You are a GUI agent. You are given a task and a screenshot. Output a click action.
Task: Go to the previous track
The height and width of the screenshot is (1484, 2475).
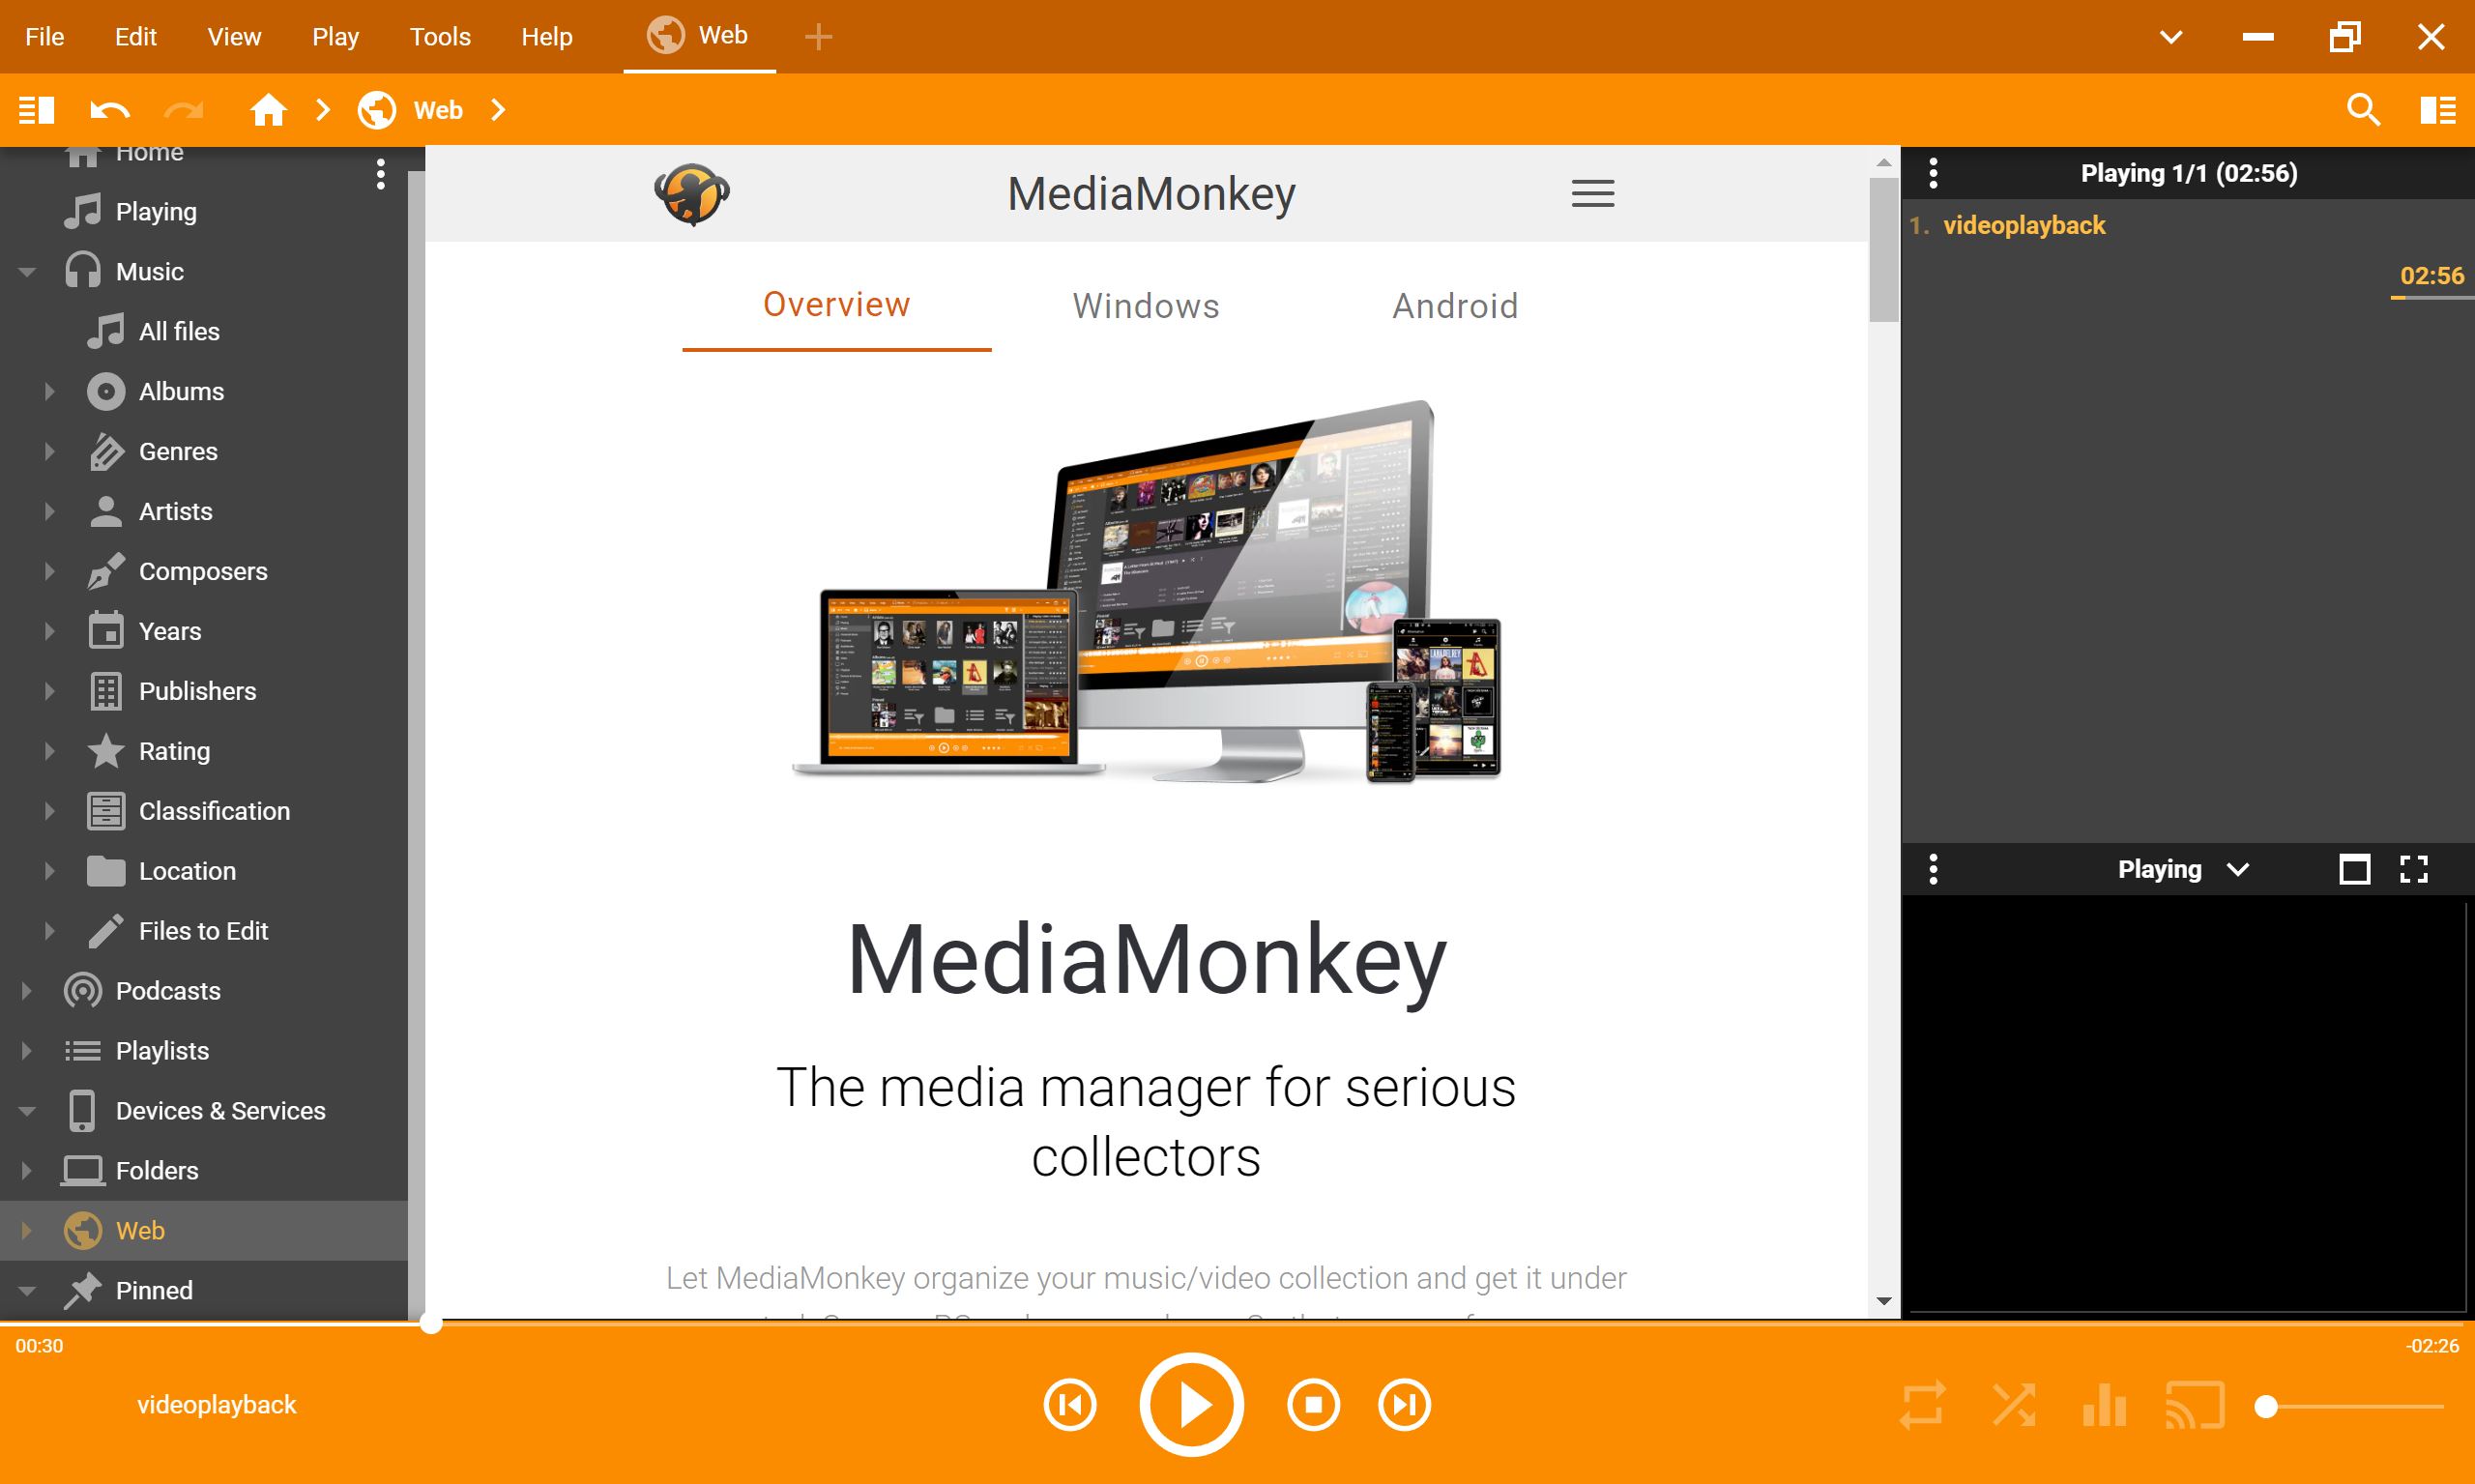[x=1069, y=1405]
